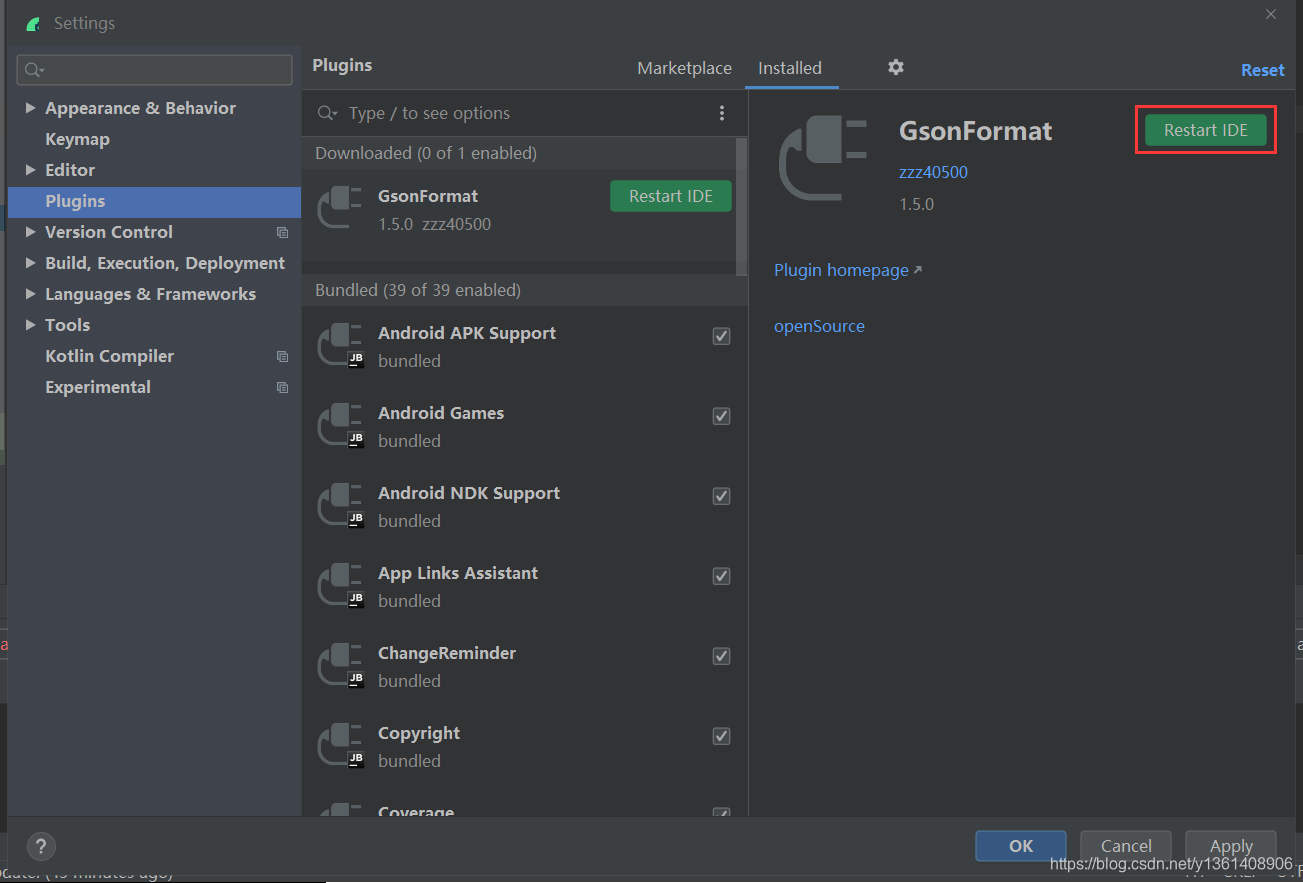This screenshot has width=1303, height=883.
Task: Click the OK button
Action: (1021, 846)
